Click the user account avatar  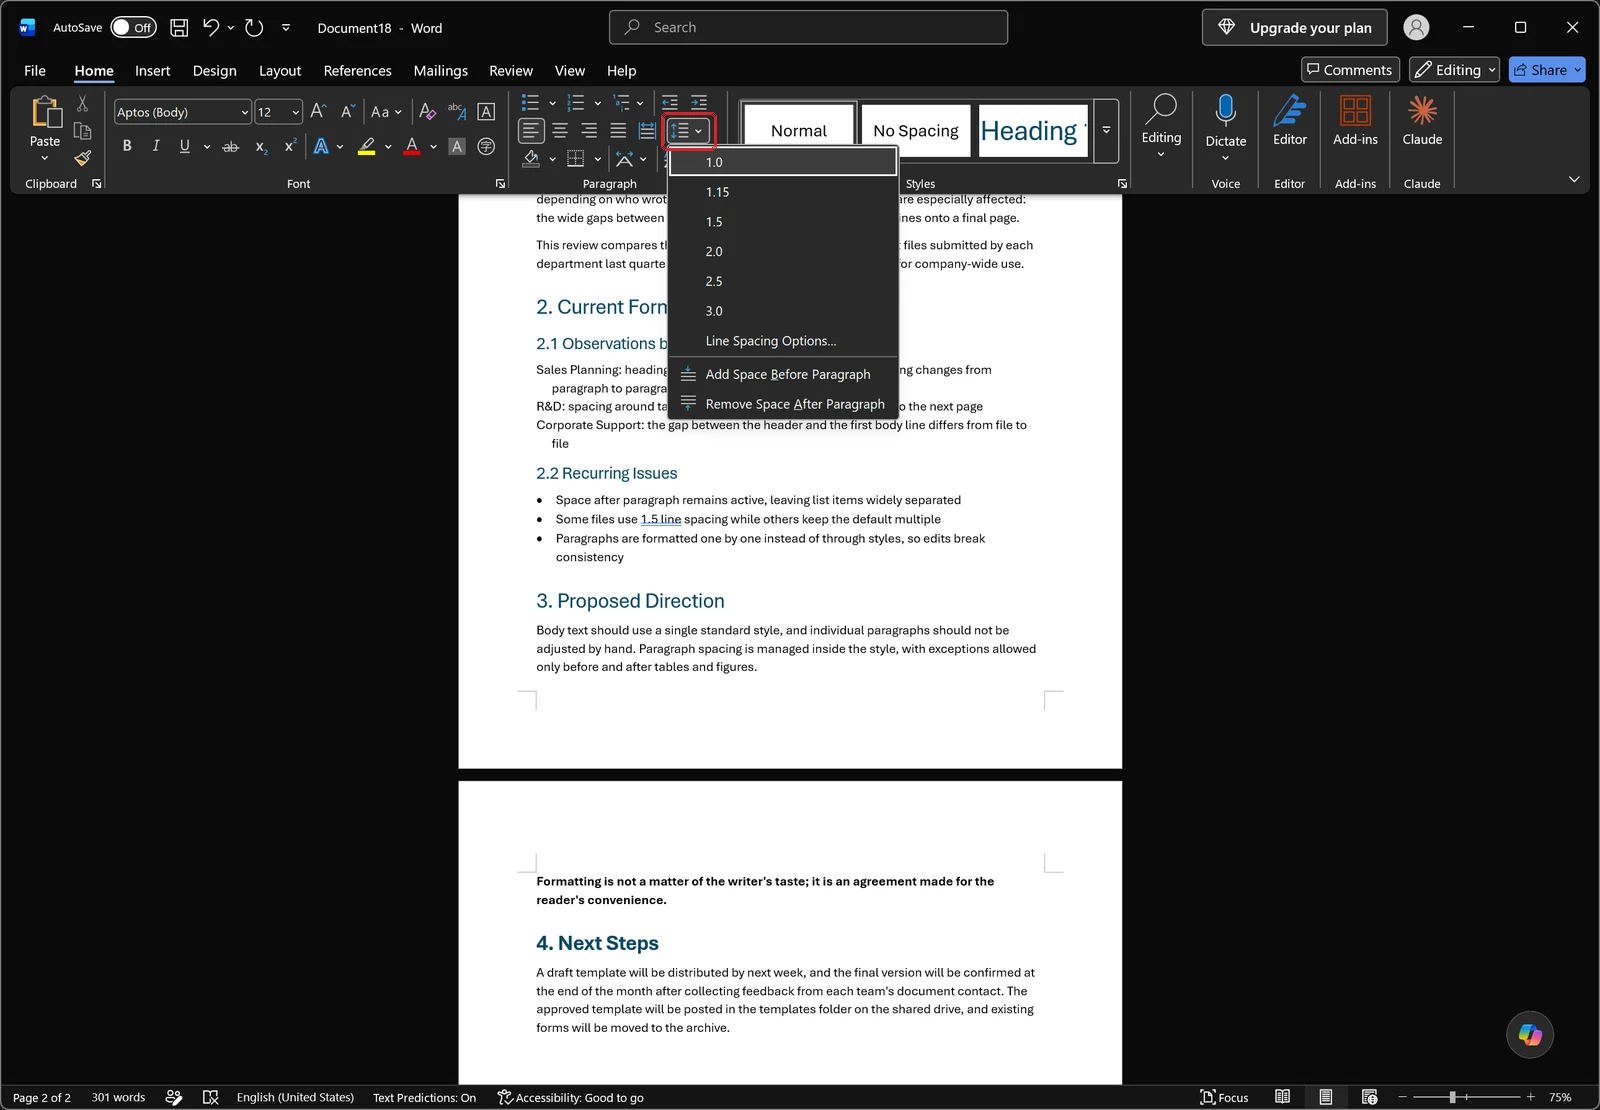click(x=1416, y=28)
